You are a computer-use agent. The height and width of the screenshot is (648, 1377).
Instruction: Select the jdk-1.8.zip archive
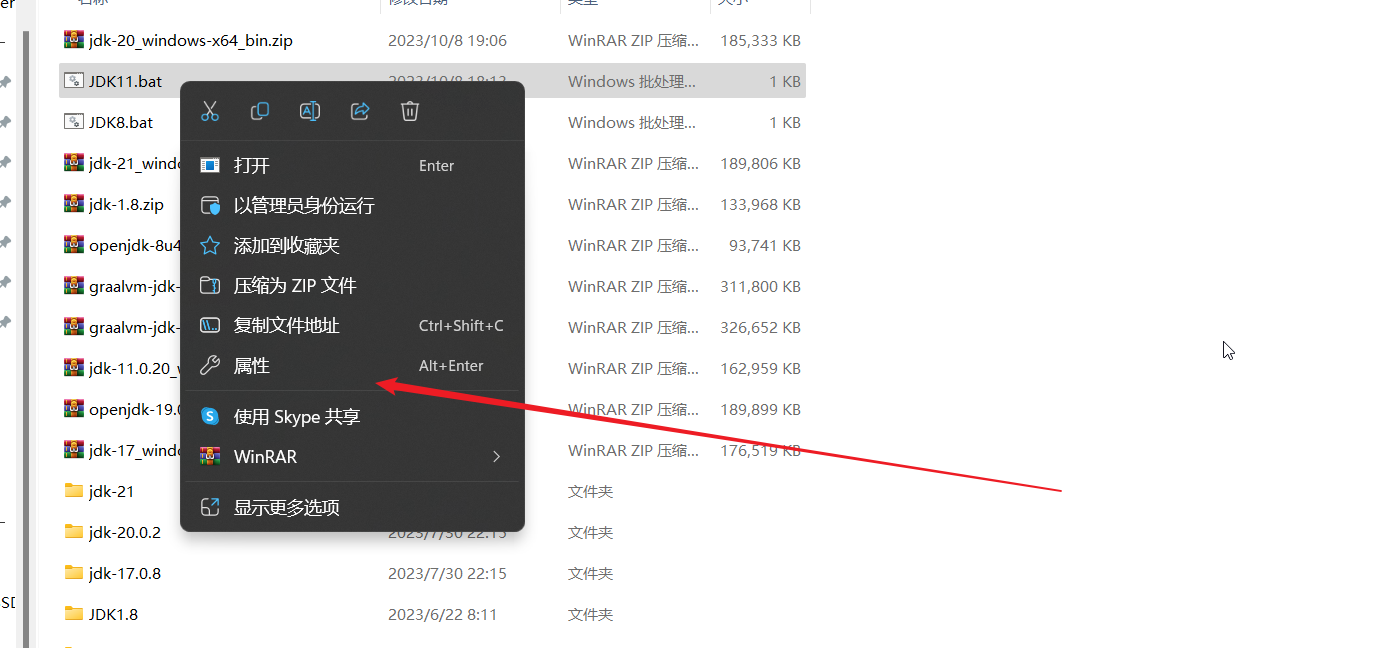click(126, 204)
